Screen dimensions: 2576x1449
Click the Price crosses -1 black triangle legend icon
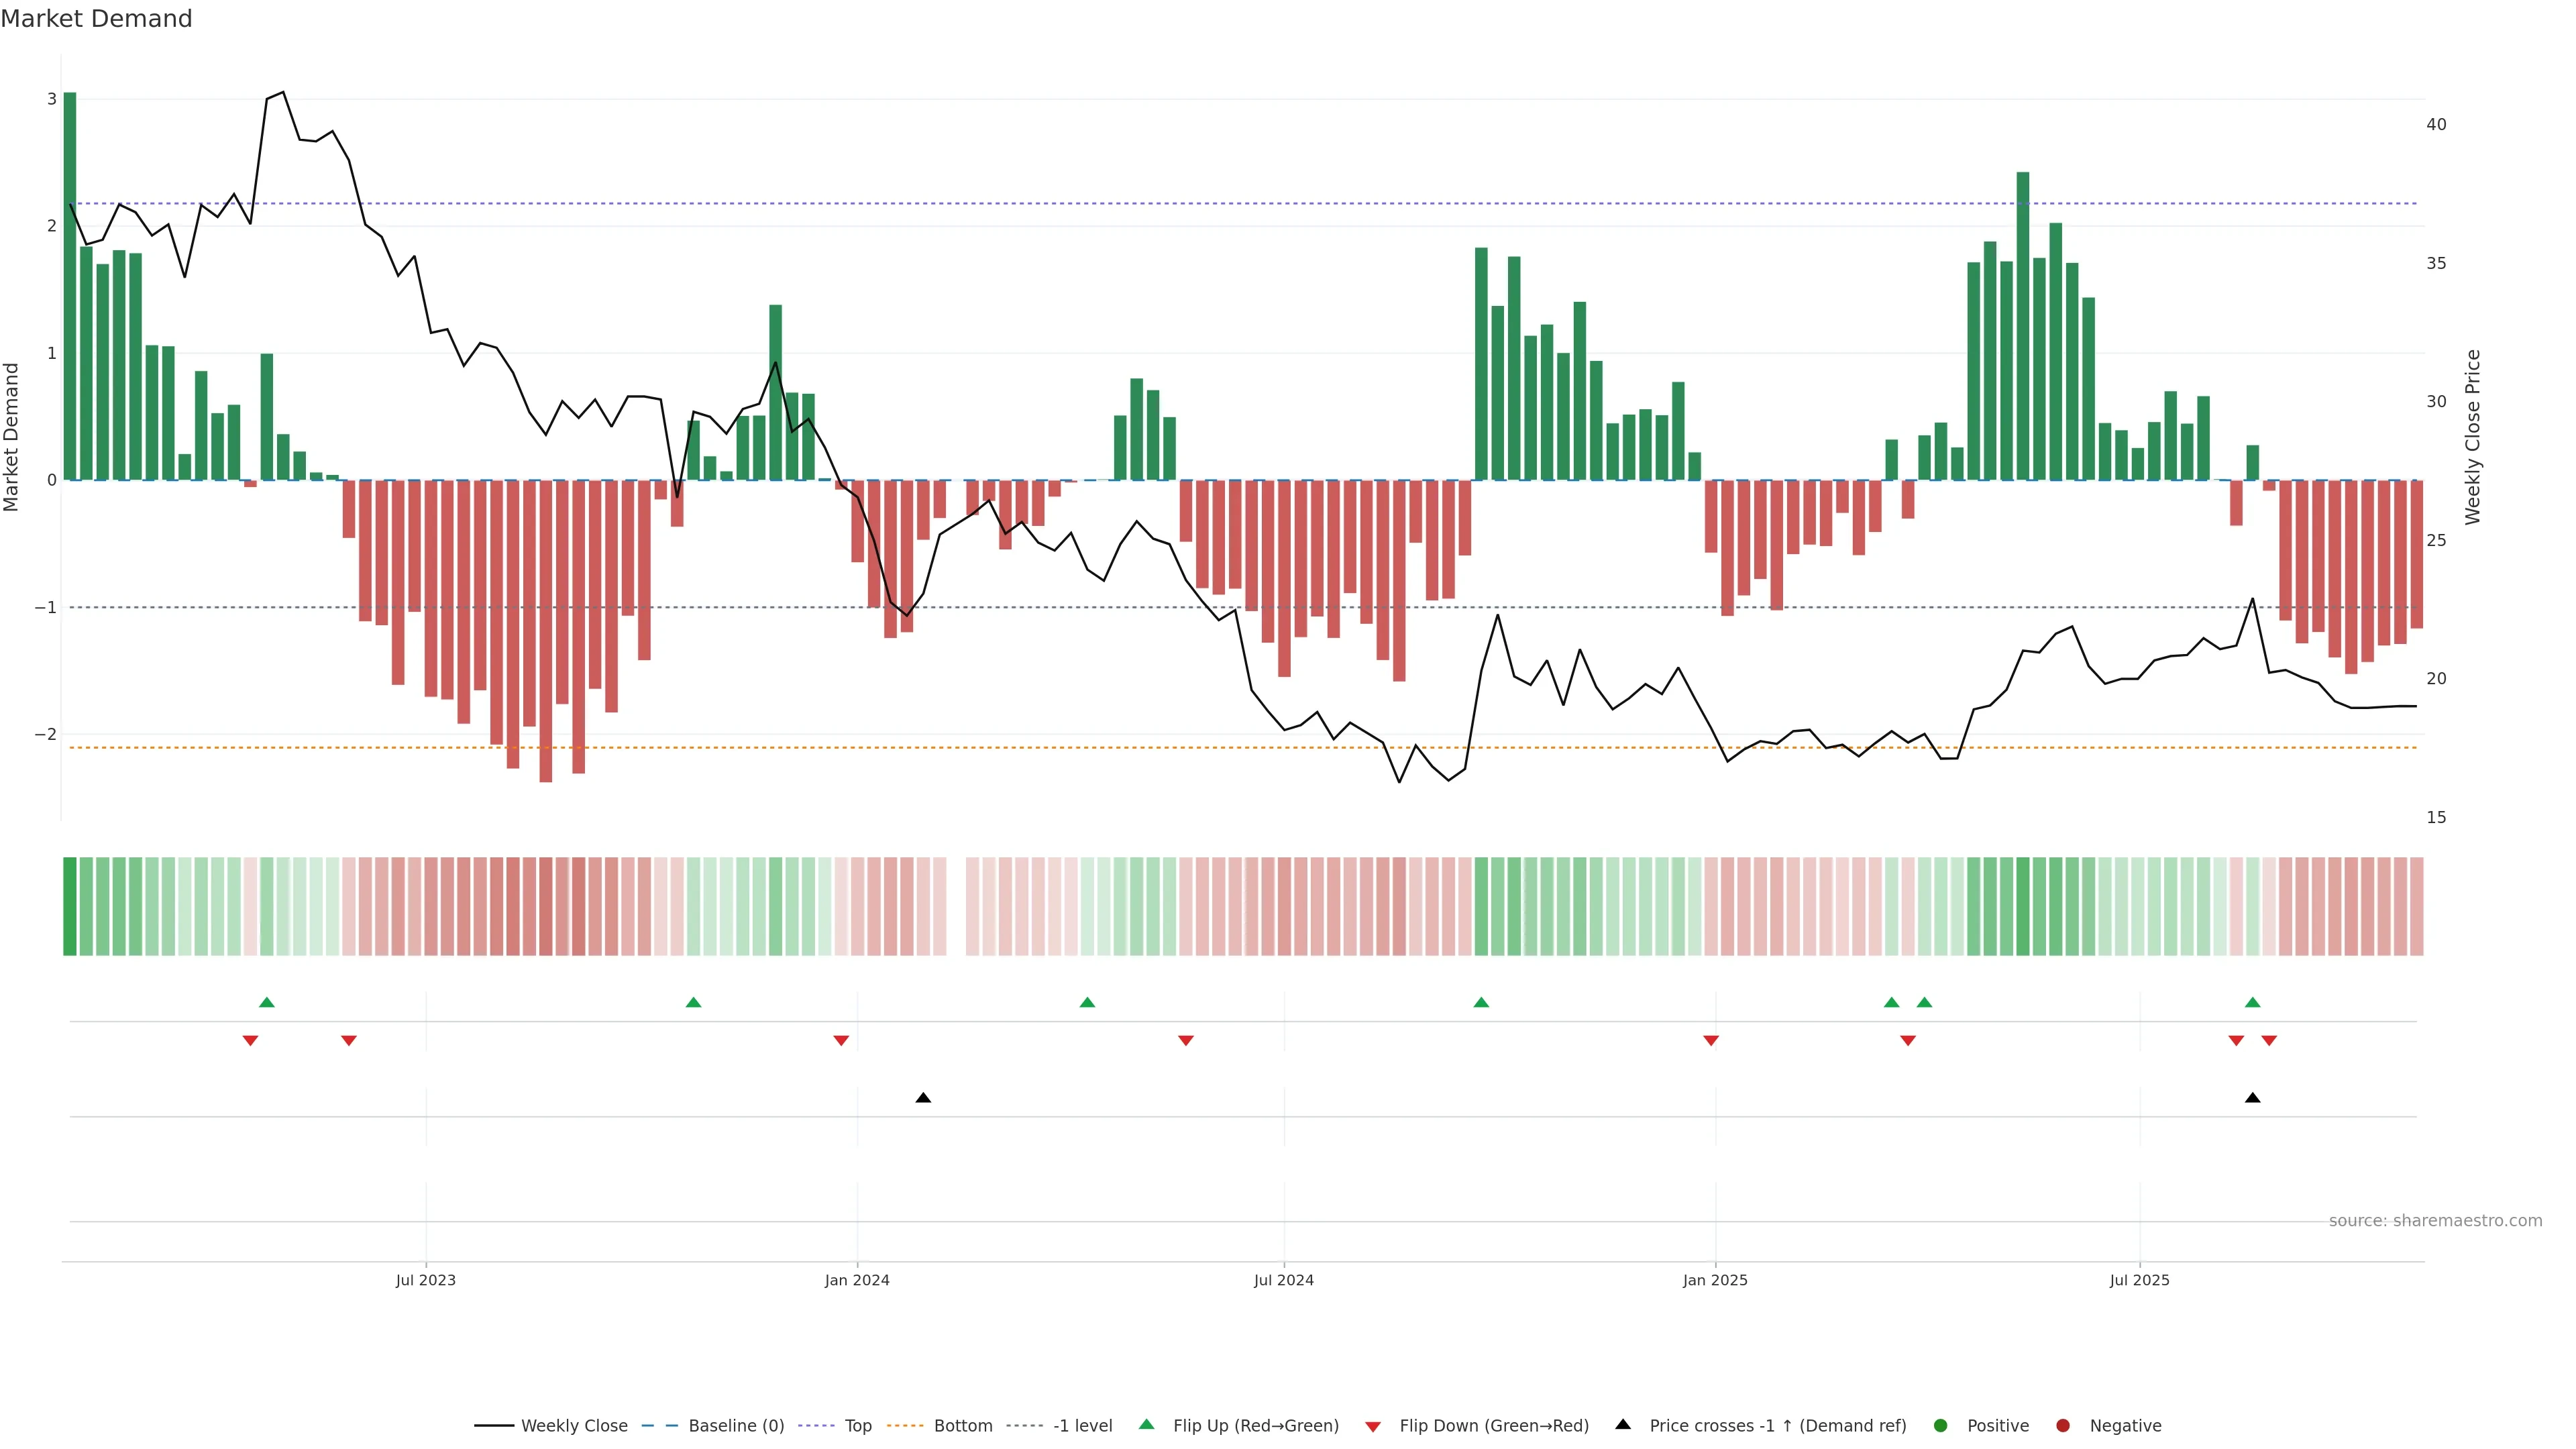[1623, 1424]
